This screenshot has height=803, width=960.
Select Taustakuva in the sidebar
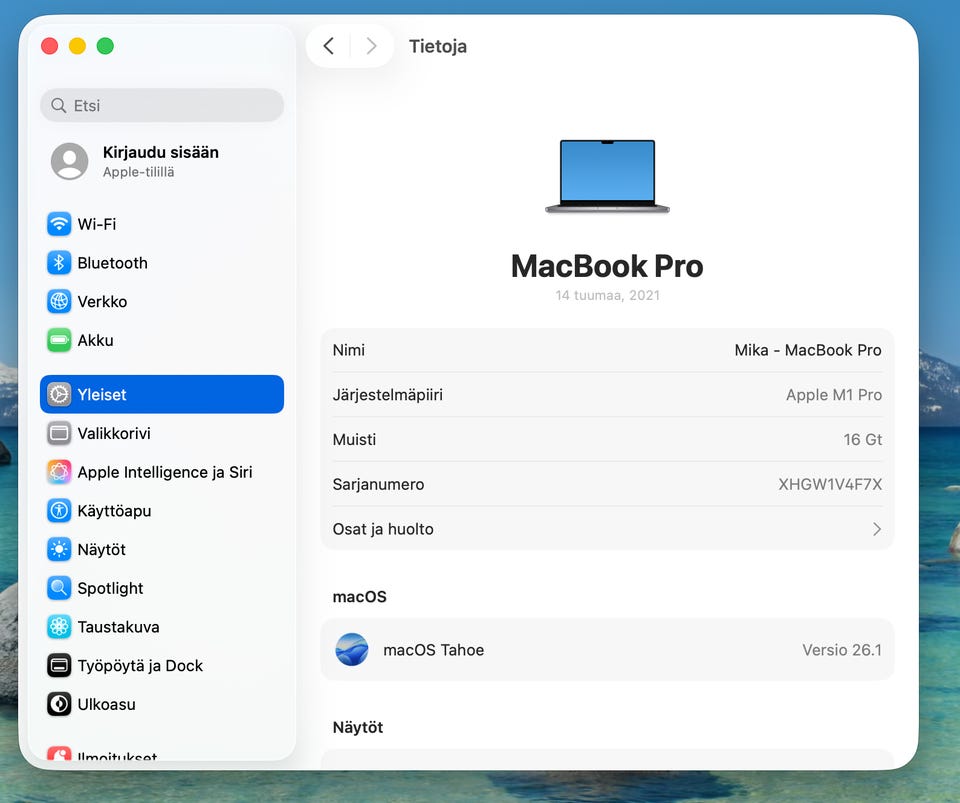pos(162,627)
